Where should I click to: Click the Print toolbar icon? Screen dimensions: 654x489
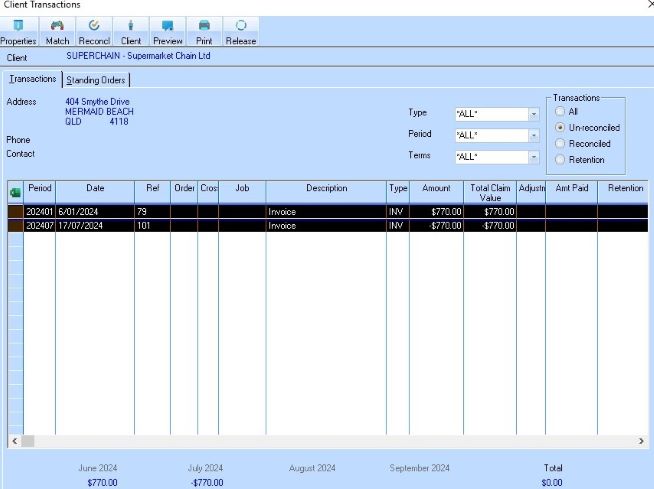click(x=204, y=31)
